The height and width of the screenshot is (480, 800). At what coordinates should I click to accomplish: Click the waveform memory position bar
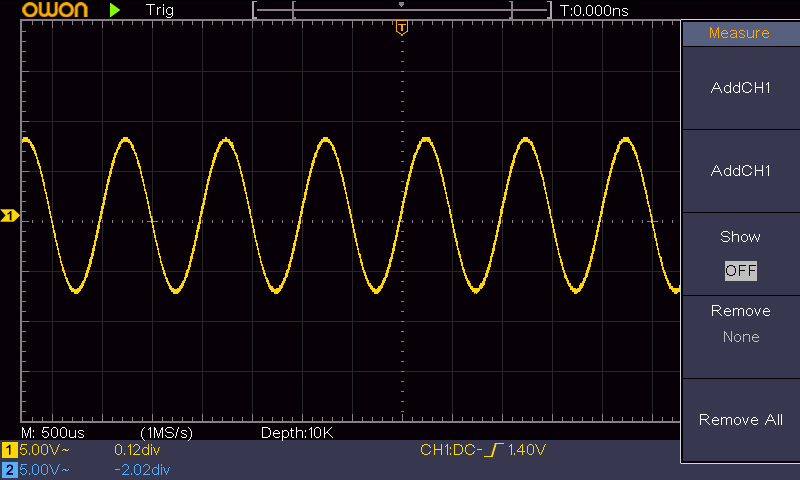point(402,10)
